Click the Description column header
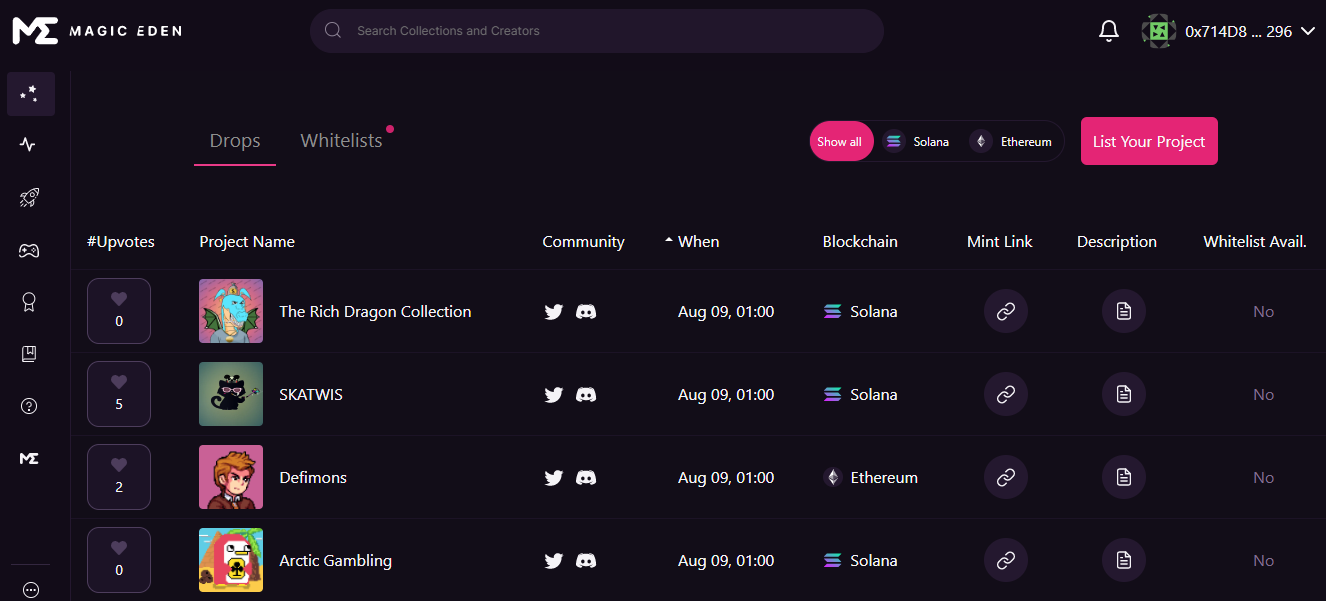The image size is (1326, 601). [1117, 241]
